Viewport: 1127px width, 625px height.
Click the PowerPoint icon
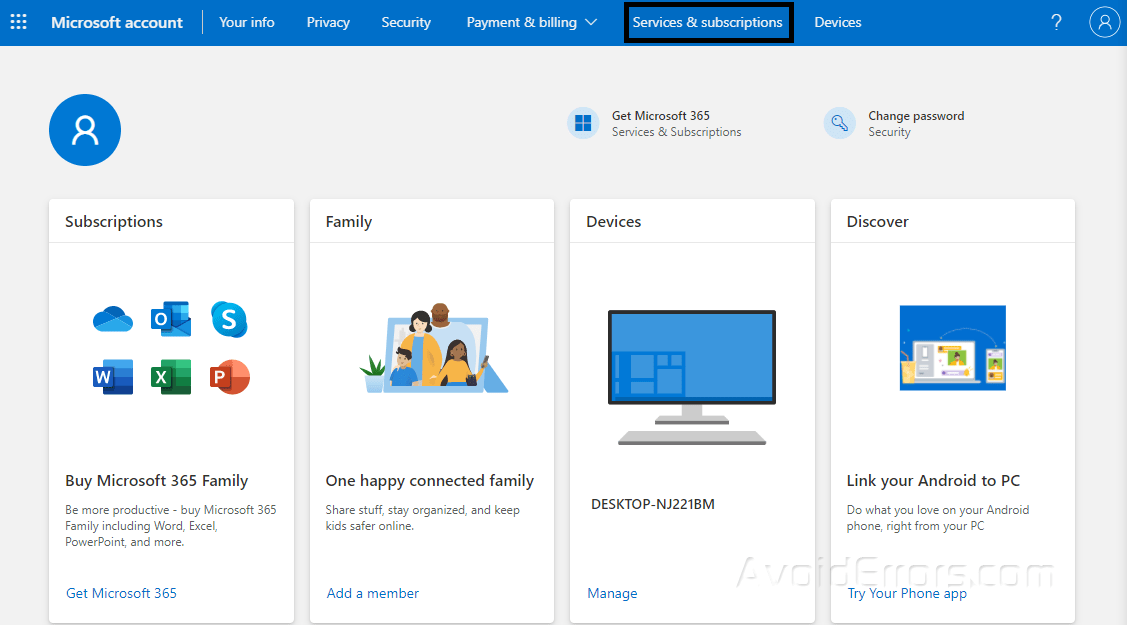point(229,376)
